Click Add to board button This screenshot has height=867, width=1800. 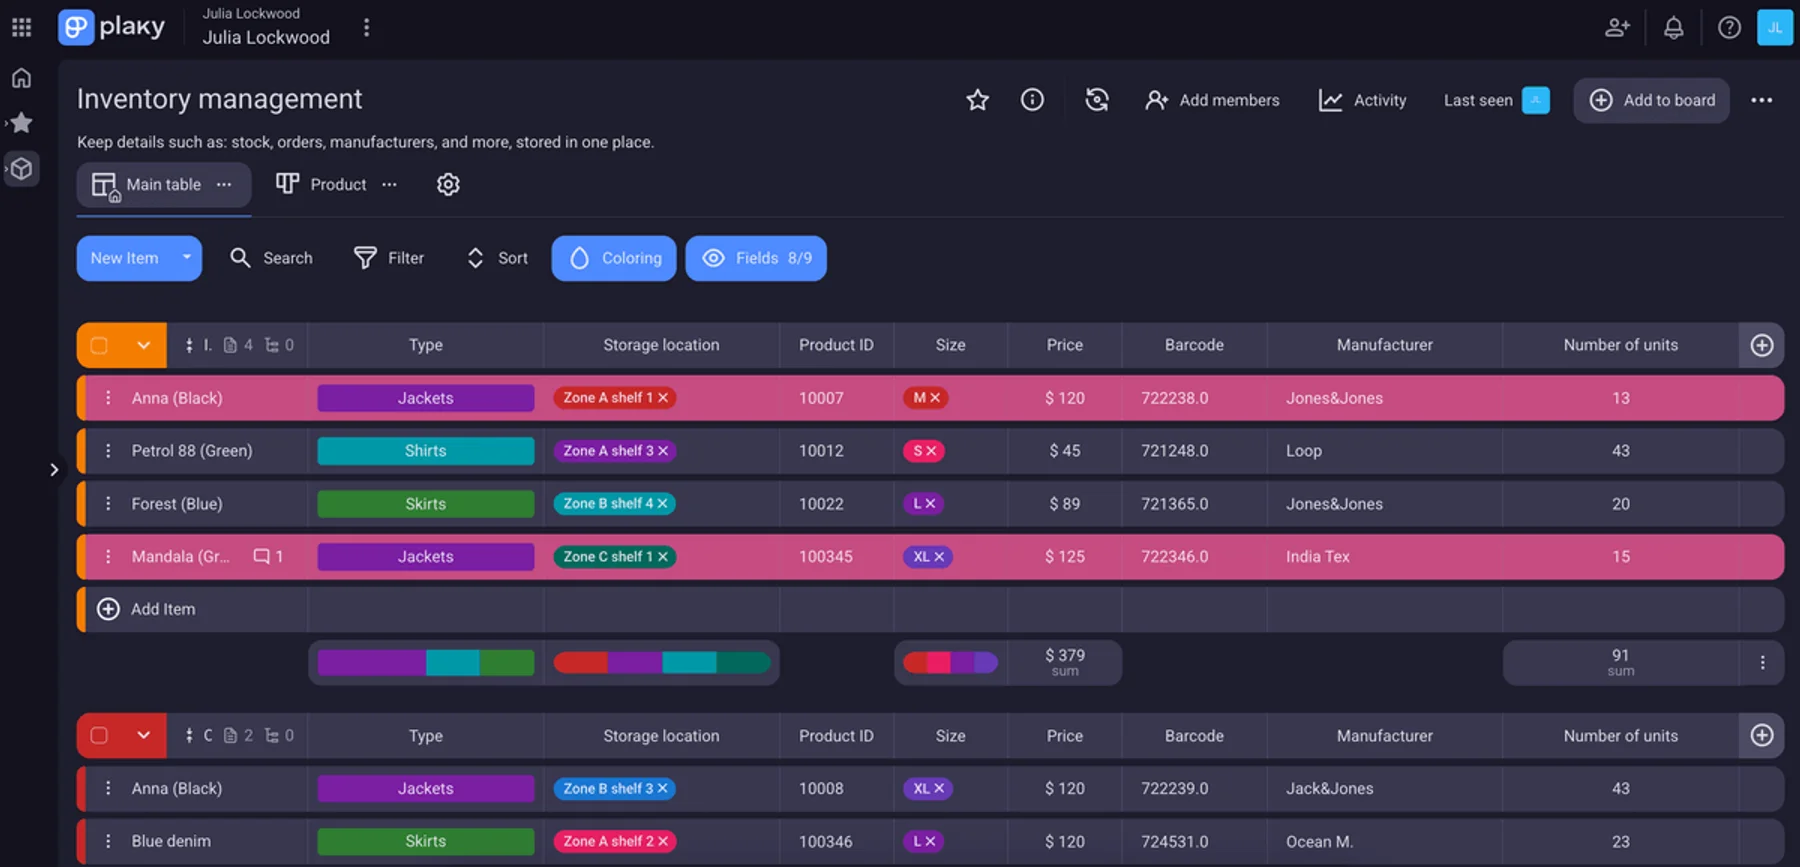pos(1651,100)
